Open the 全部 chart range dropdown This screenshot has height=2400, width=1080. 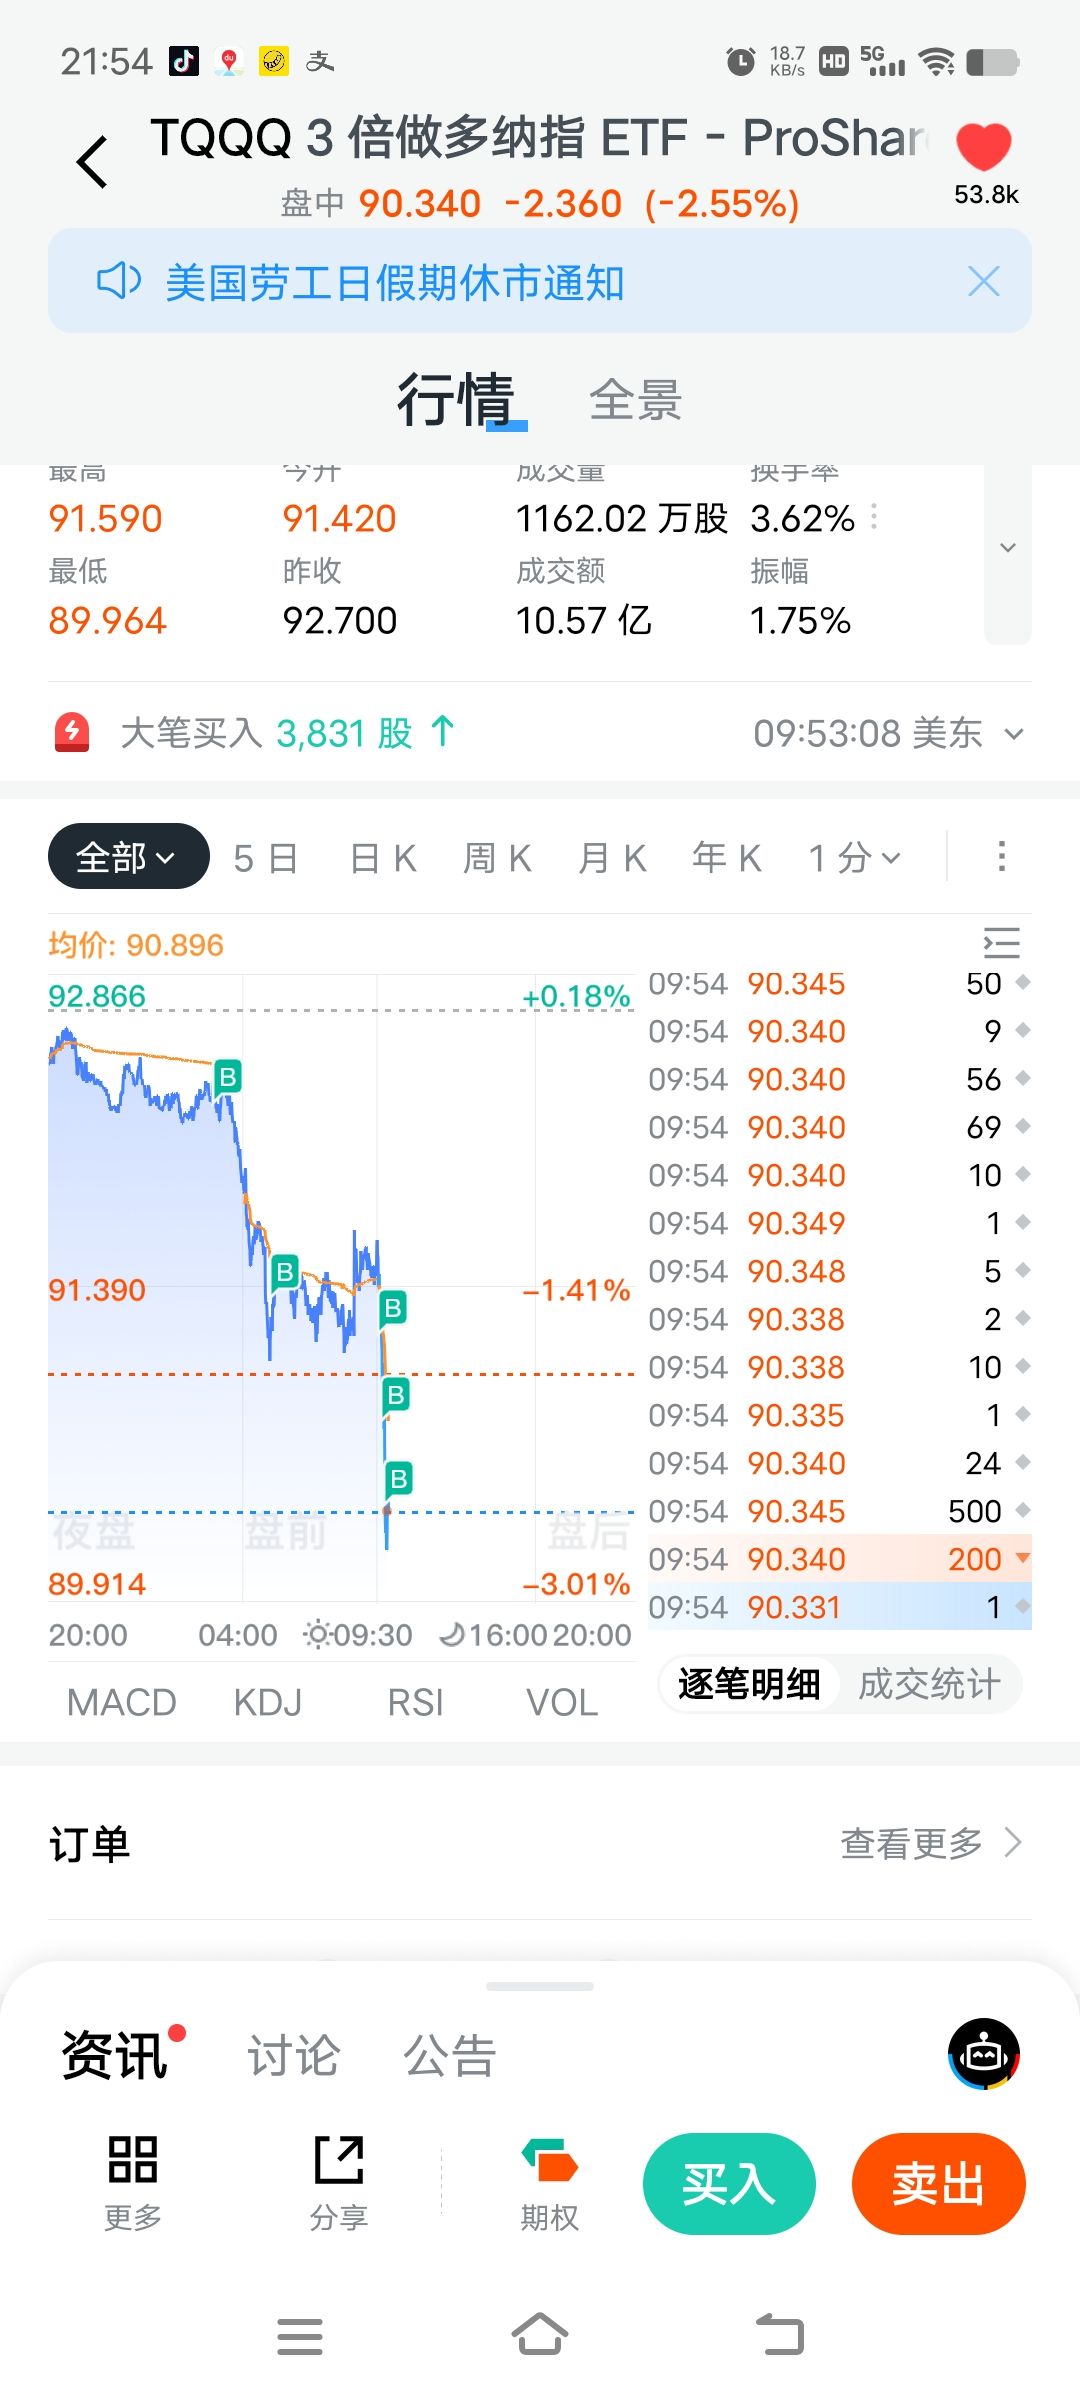pos(128,857)
